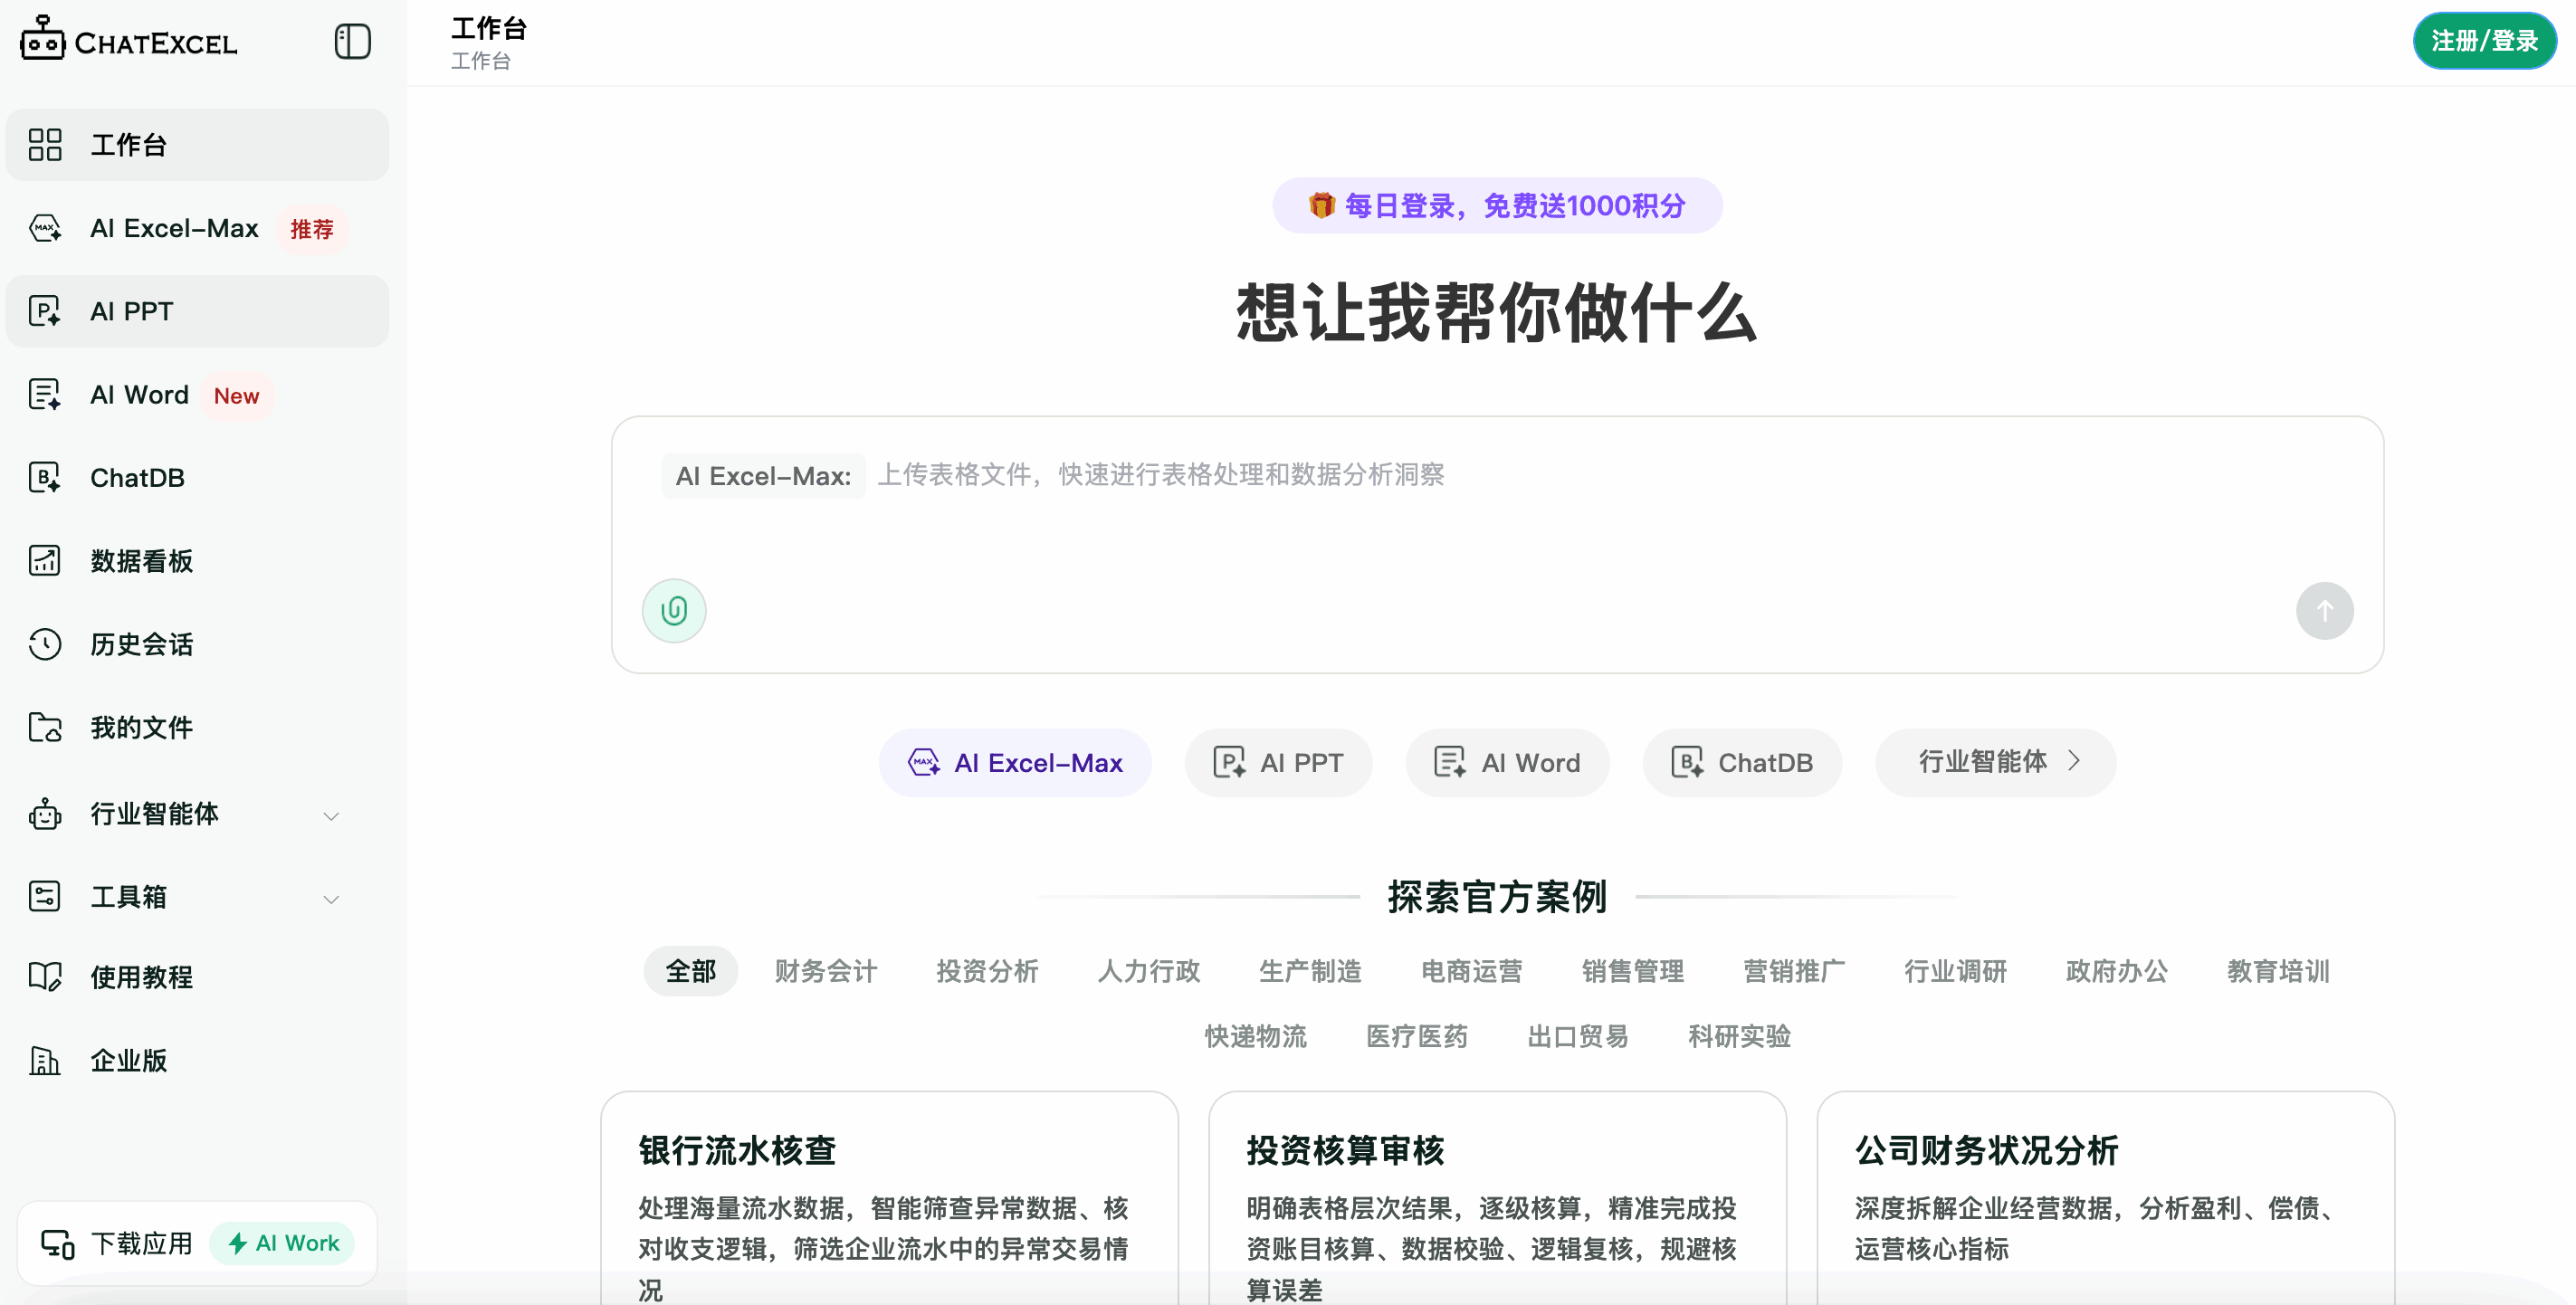This screenshot has width=2576, height=1305.
Task: Expand the 工具箱 sidebar chevron
Action: point(331,899)
